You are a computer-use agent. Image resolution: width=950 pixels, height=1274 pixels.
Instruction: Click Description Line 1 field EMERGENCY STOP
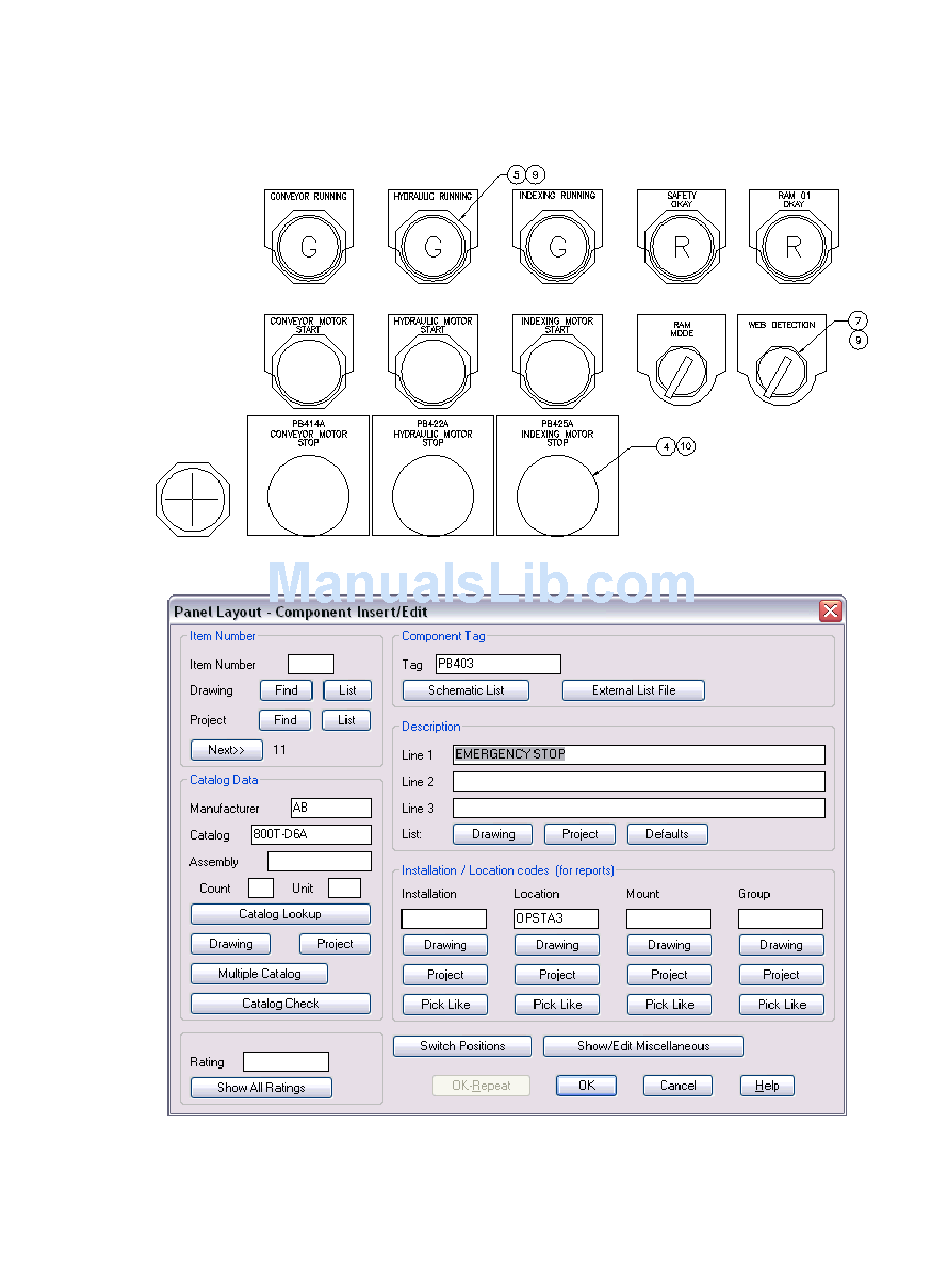pos(639,755)
